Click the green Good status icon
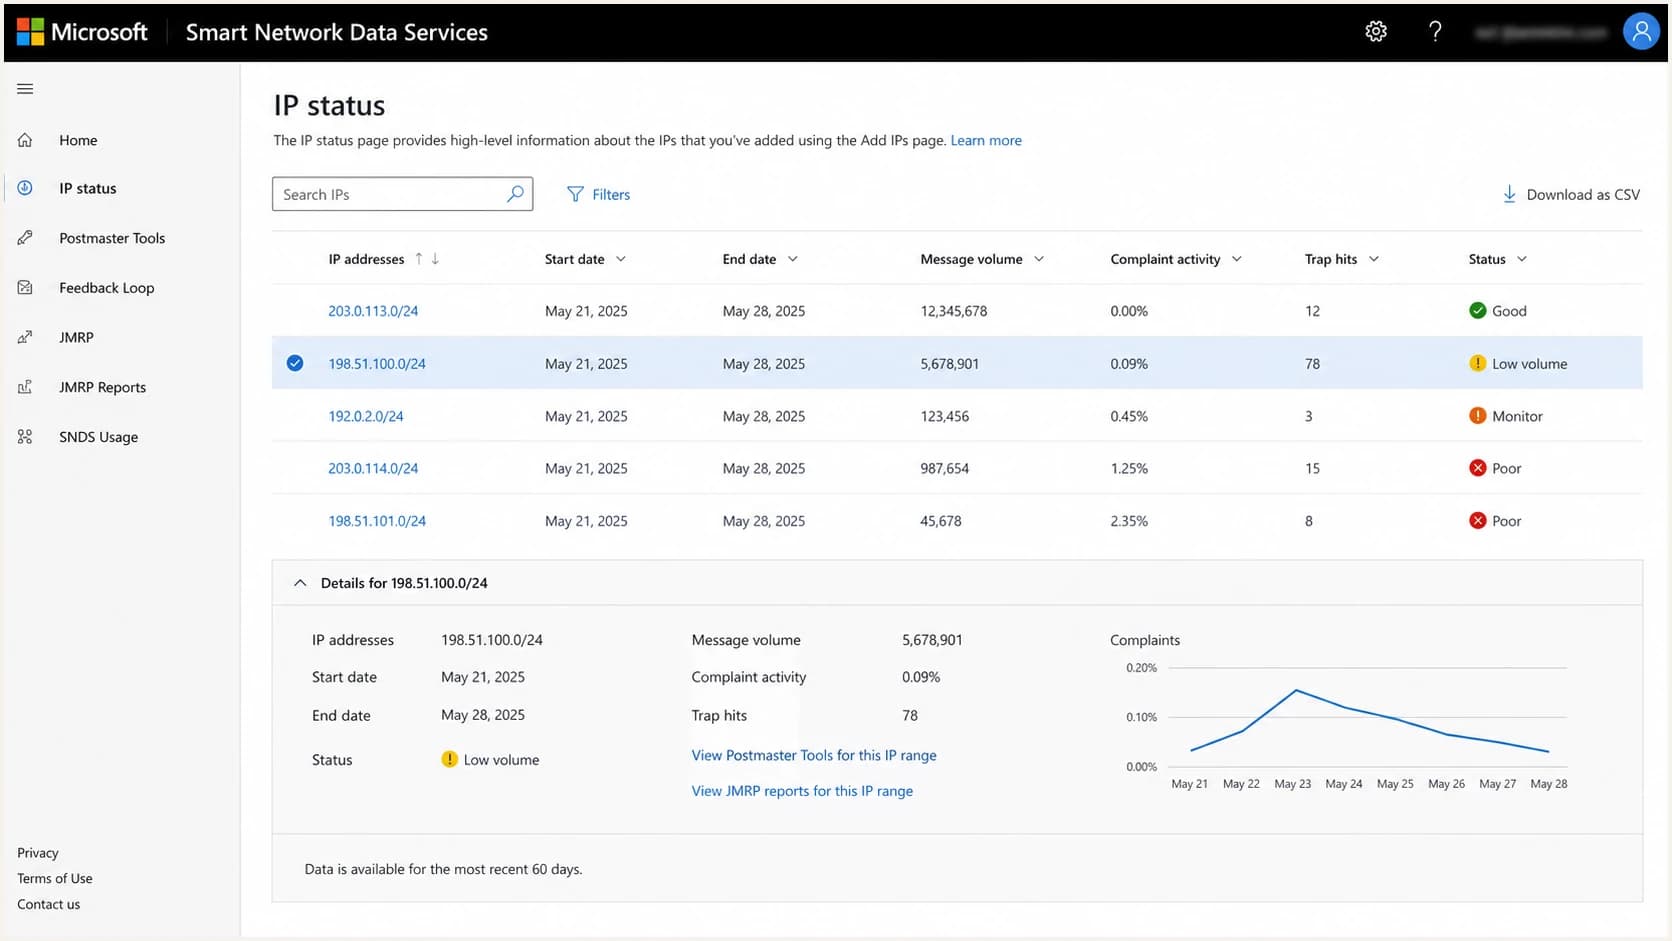This screenshot has width=1672, height=941. [1477, 311]
